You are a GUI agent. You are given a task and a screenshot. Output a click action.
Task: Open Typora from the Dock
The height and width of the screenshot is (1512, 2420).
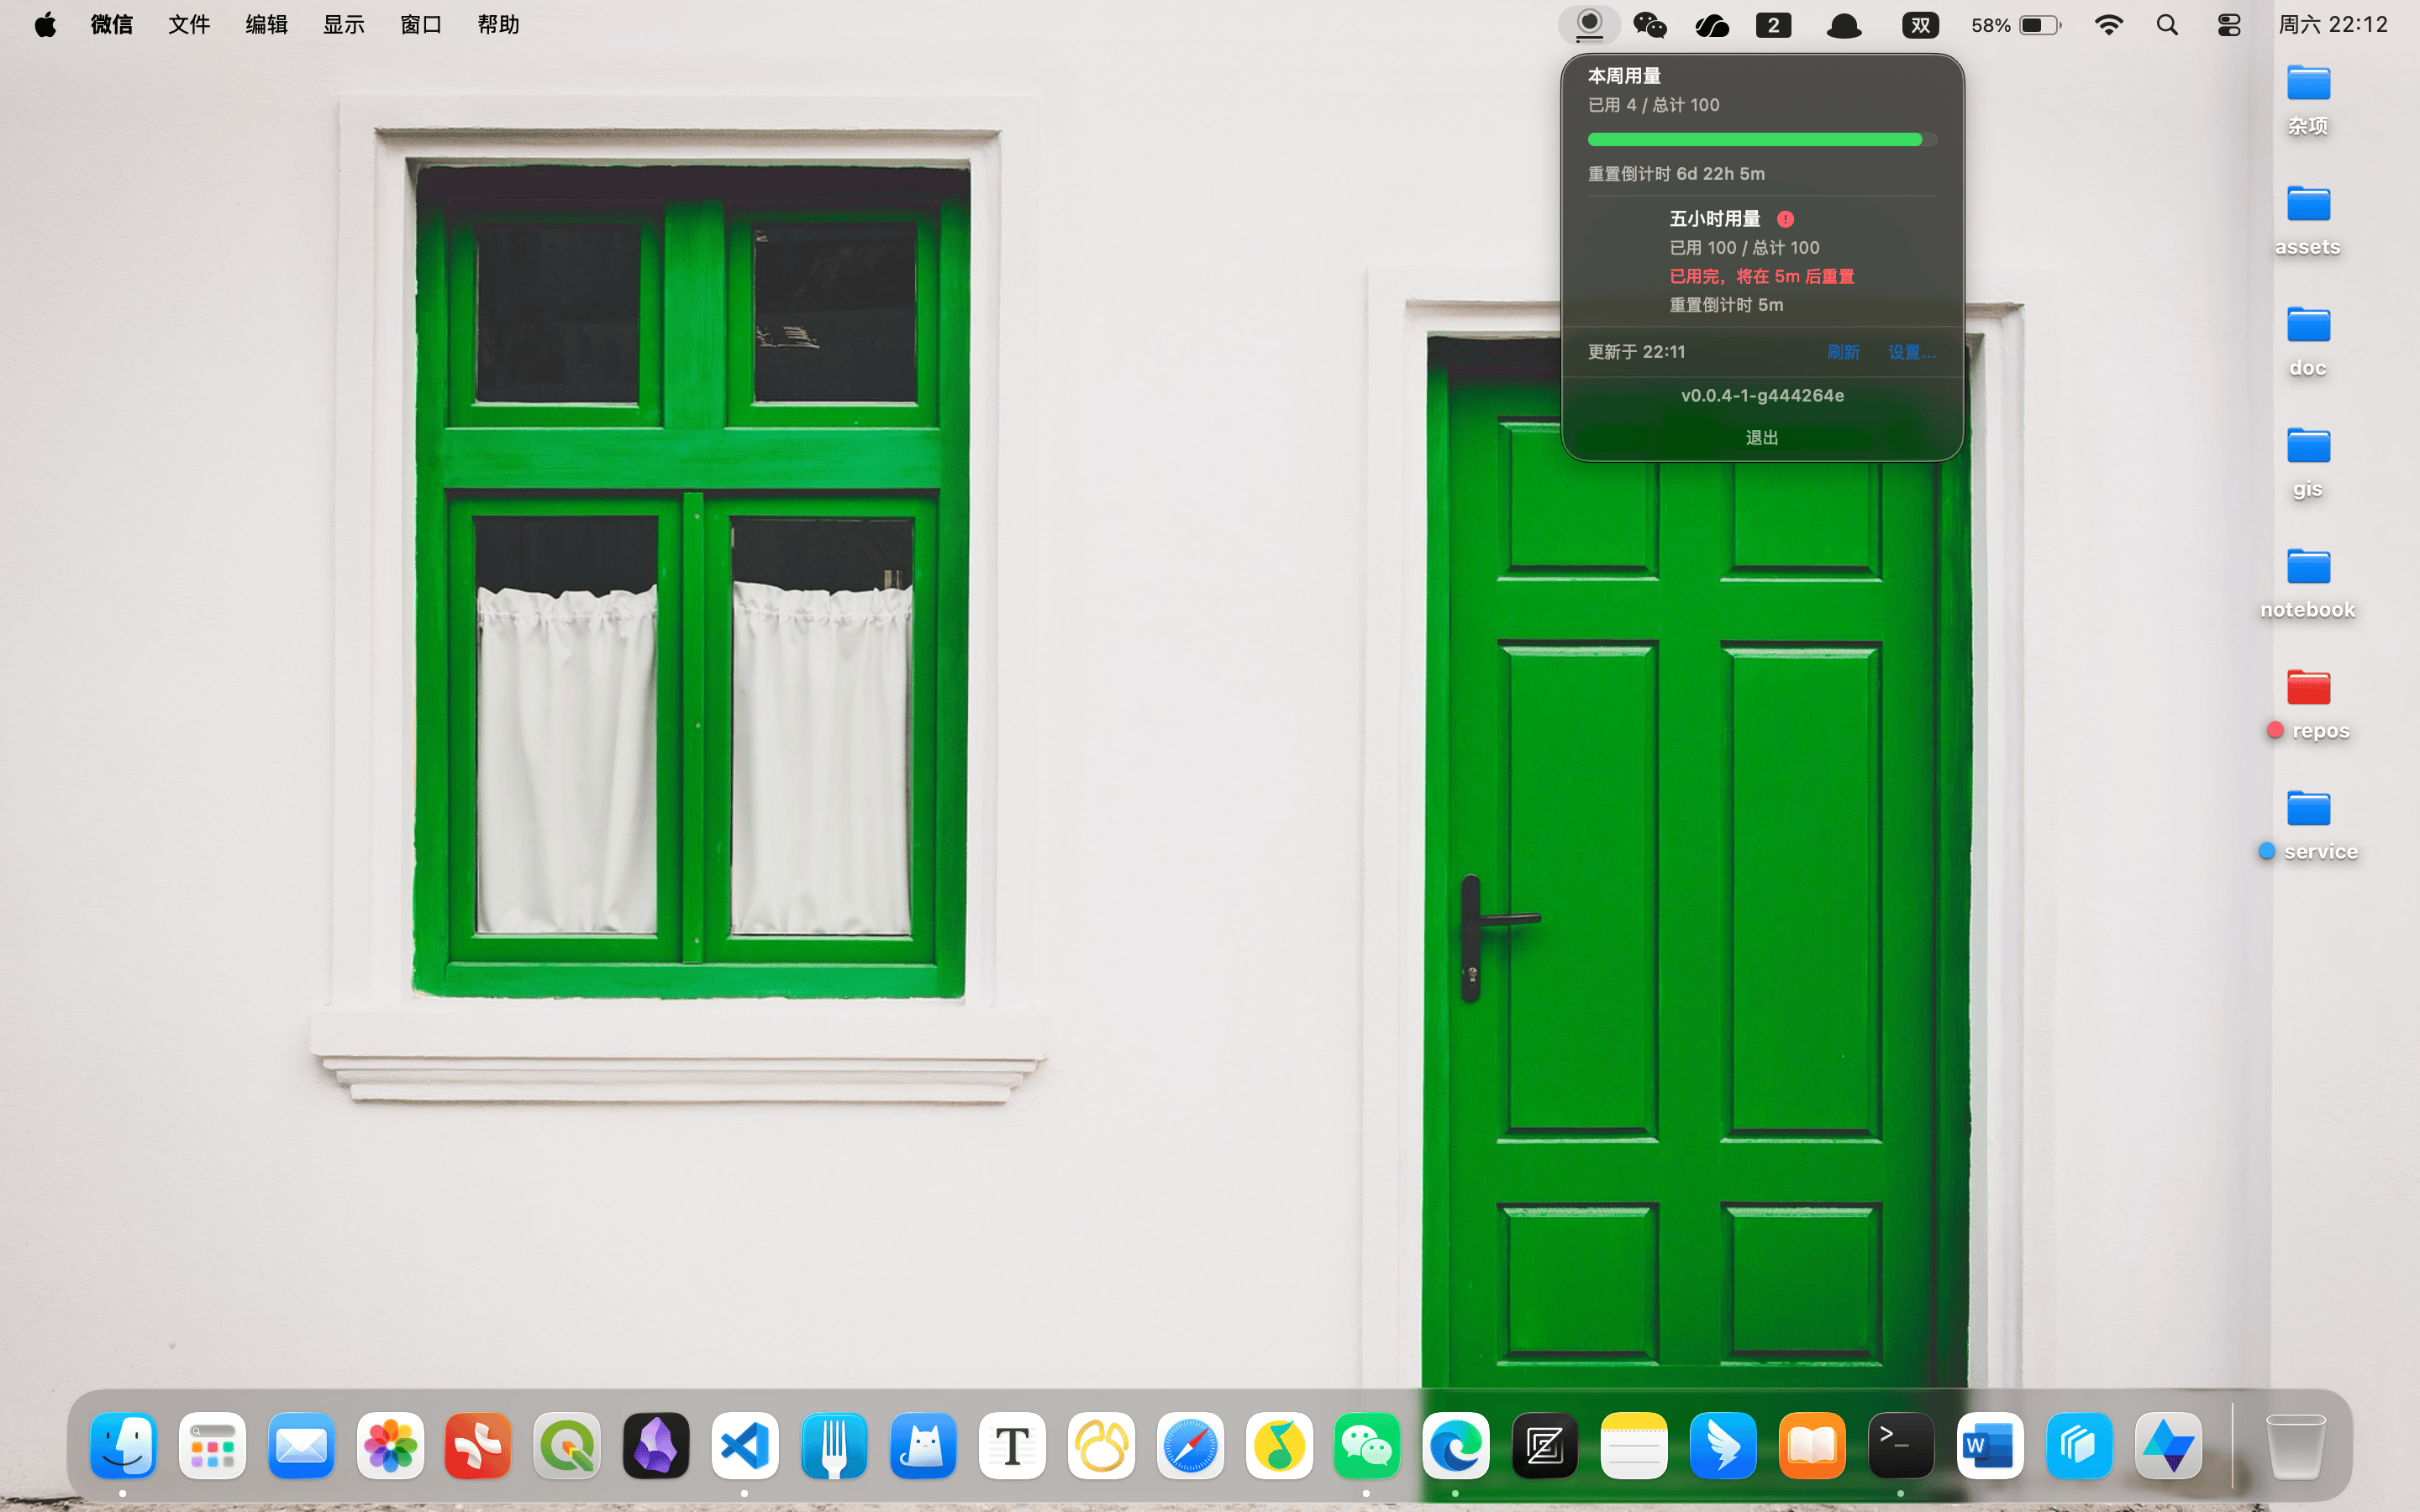[1012, 1446]
